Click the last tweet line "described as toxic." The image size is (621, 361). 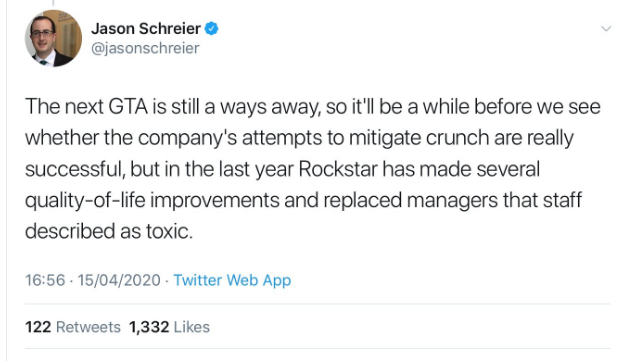point(109,231)
